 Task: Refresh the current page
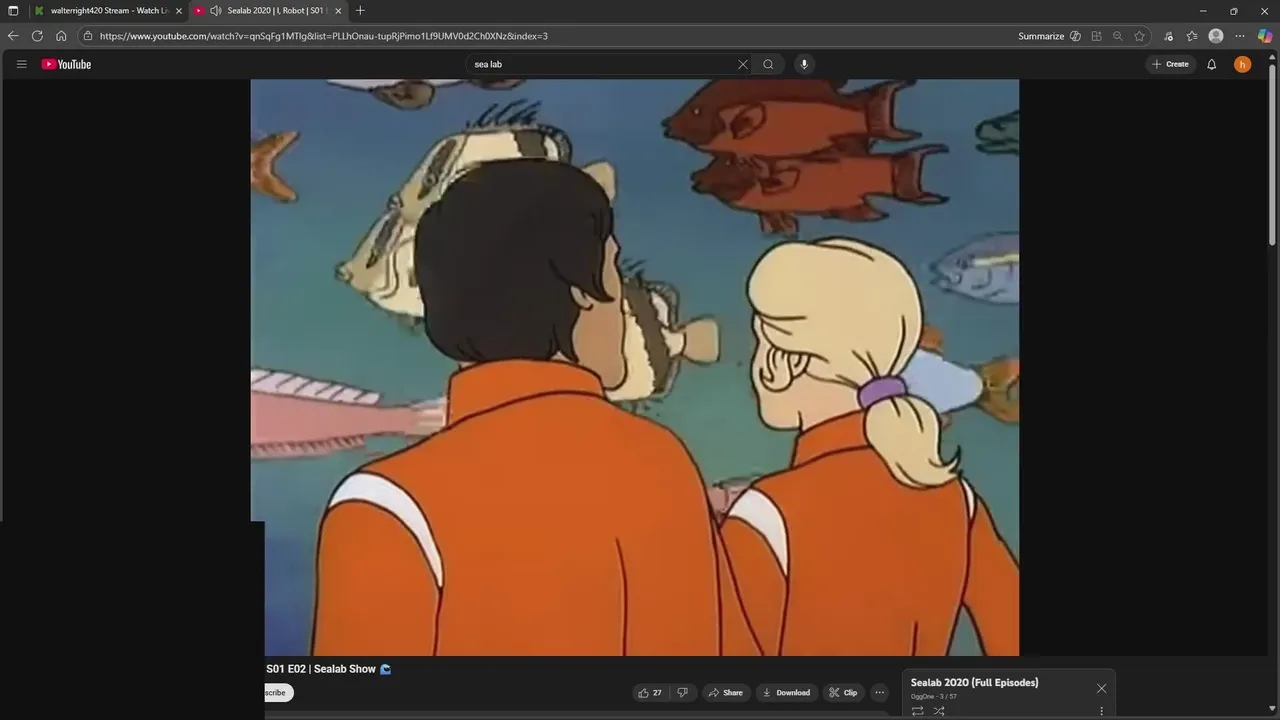(x=37, y=36)
